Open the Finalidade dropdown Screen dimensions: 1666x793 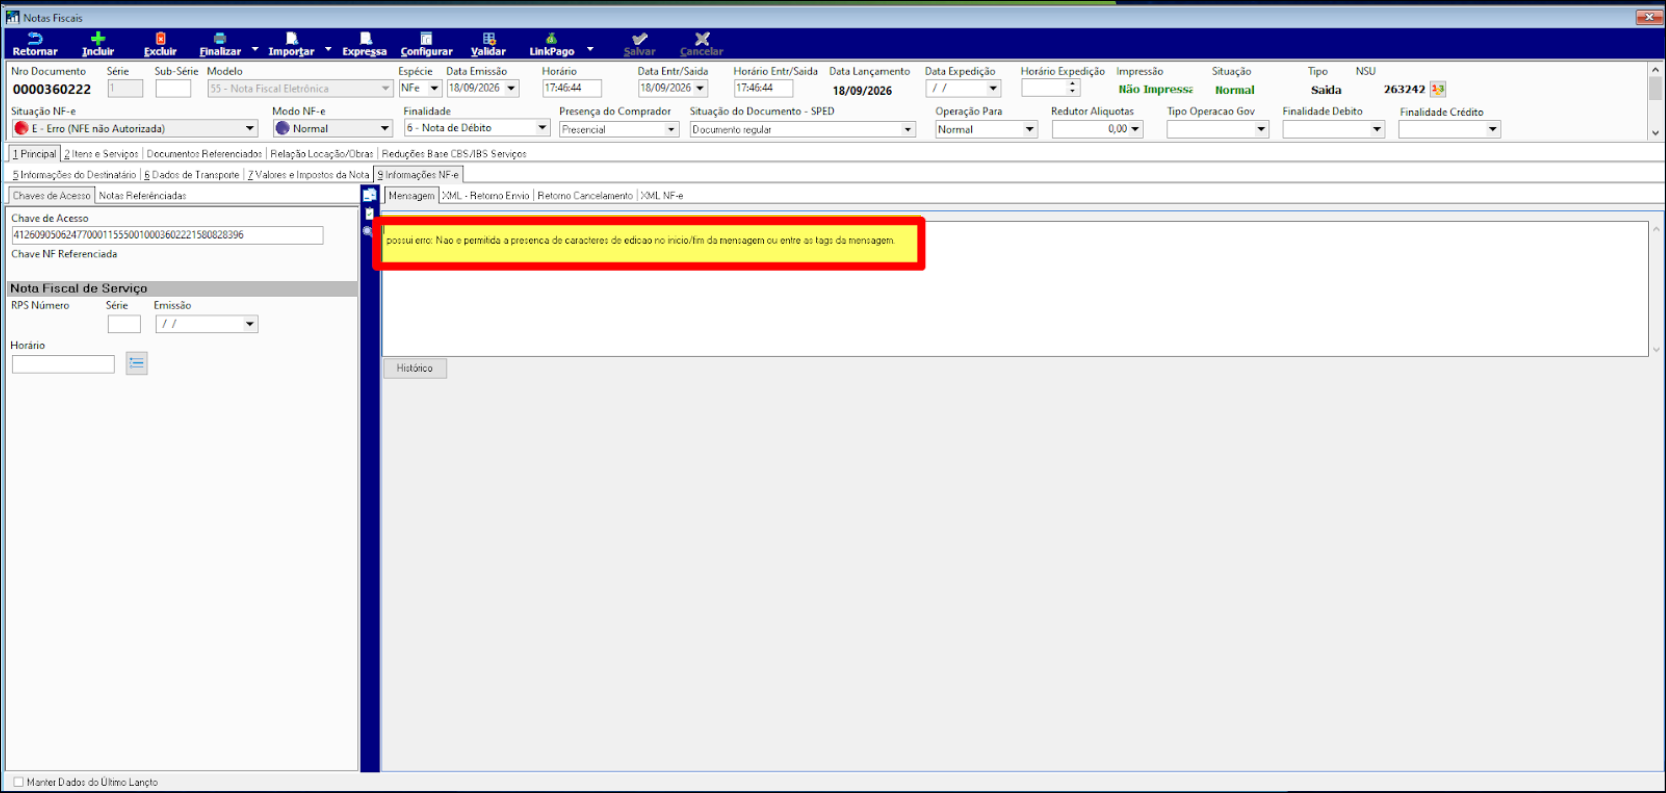point(542,128)
